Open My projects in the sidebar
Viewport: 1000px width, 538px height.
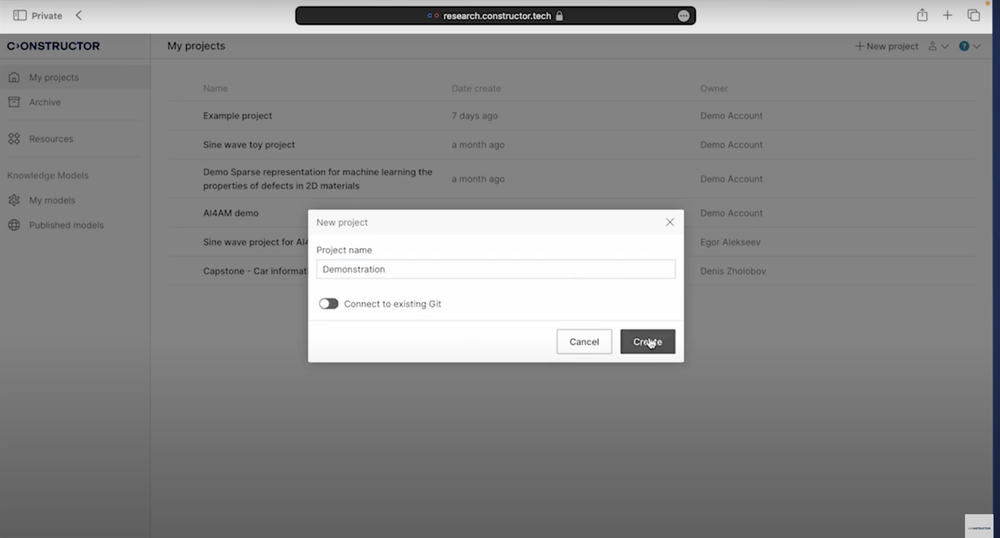75,77
